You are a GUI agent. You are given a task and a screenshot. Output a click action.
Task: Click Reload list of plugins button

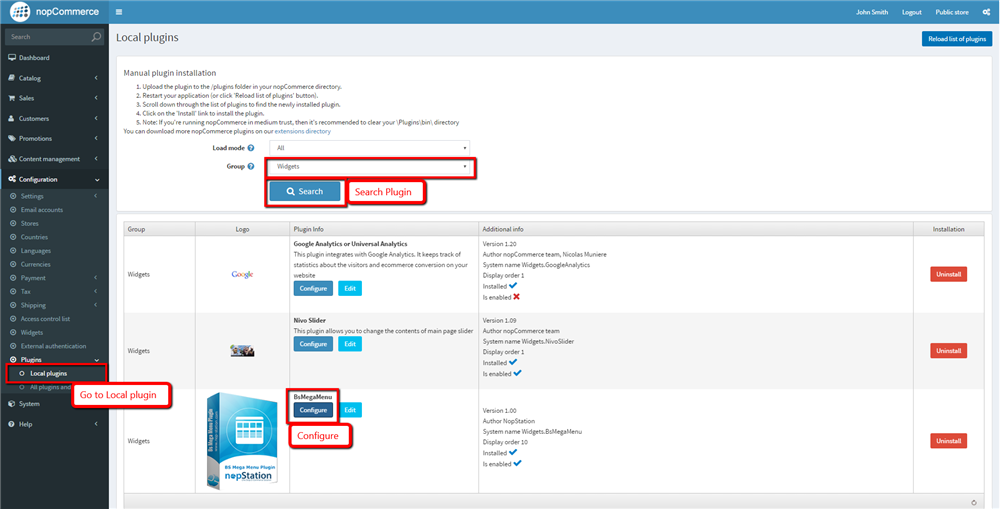click(x=957, y=39)
